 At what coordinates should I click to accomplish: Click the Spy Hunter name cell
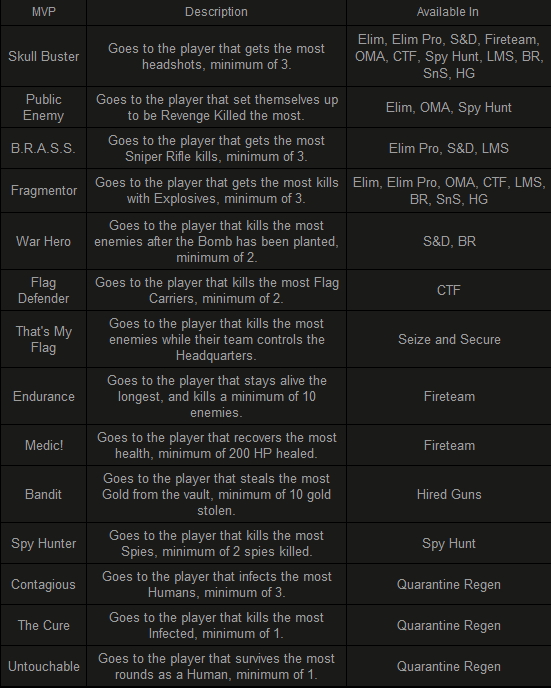pyautogui.click(x=43, y=543)
